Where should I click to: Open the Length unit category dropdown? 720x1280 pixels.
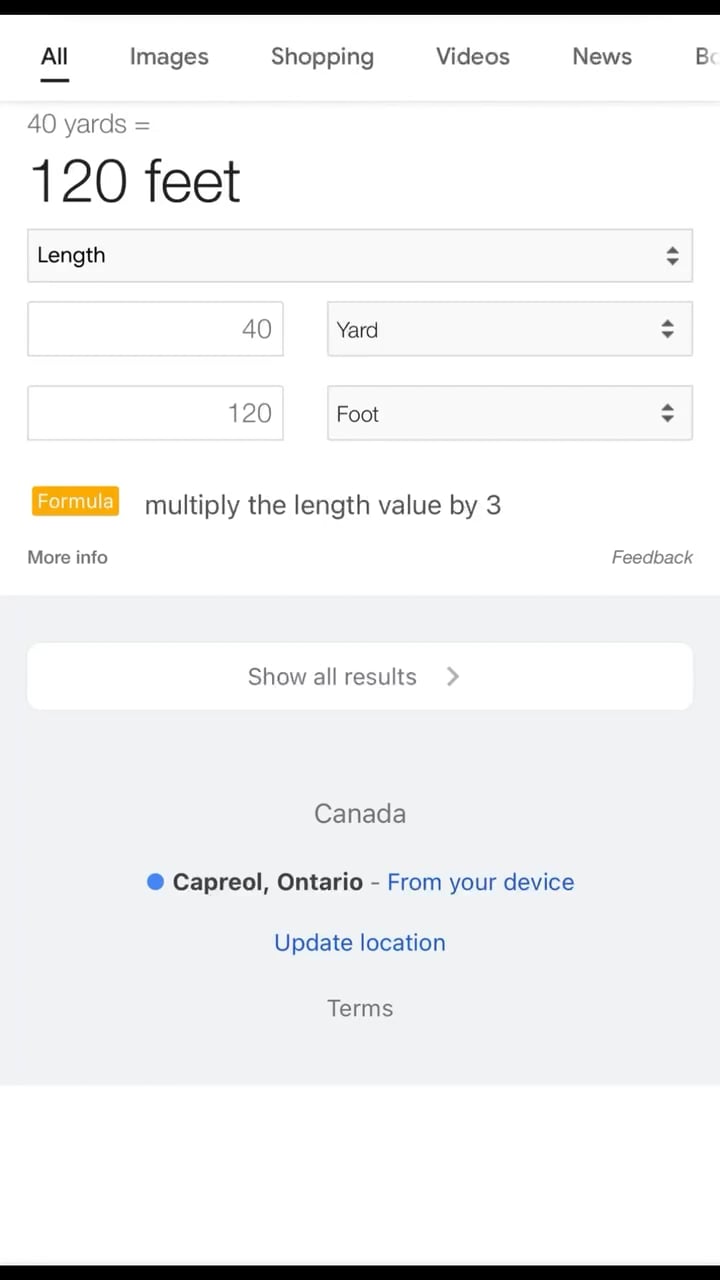(359, 255)
